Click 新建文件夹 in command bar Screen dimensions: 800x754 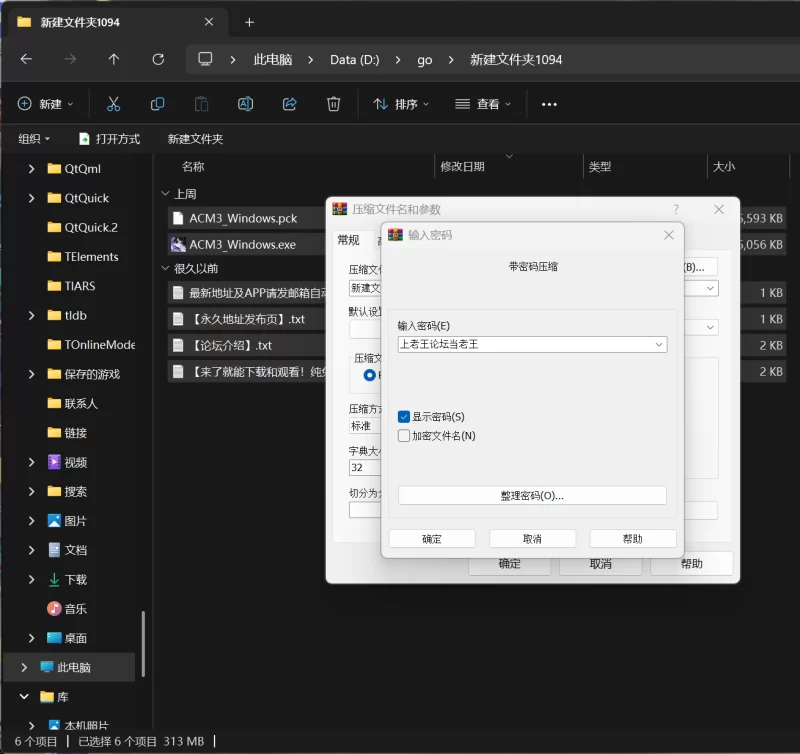(195, 139)
